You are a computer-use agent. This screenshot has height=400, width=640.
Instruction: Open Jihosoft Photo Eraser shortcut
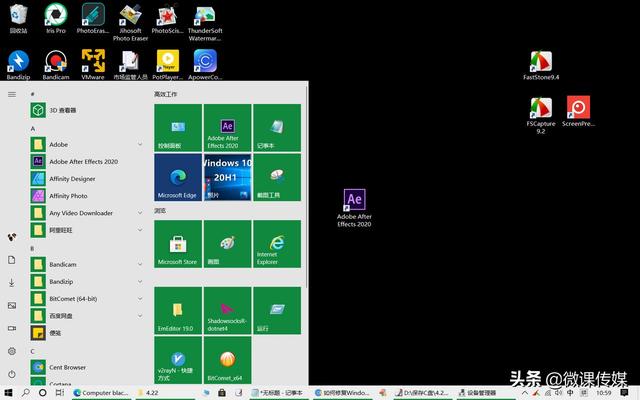(x=130, y=22)
